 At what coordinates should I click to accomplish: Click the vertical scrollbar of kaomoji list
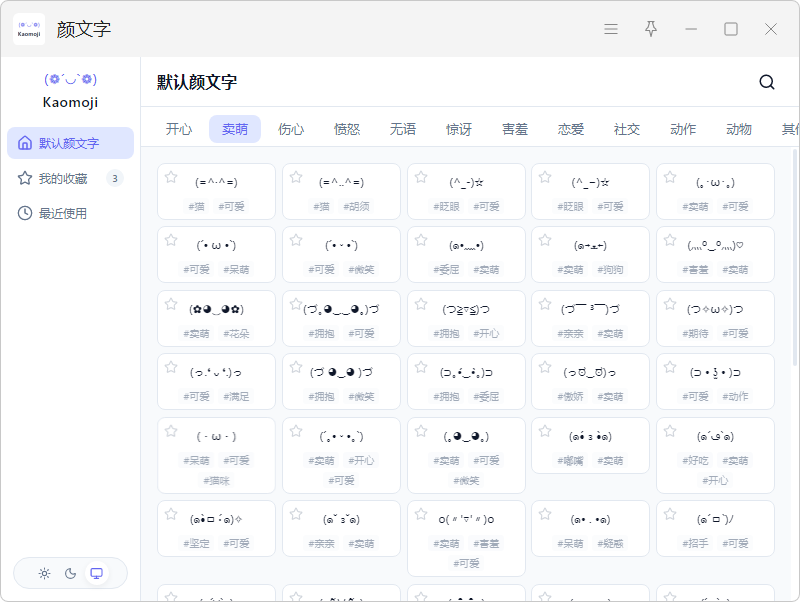(795, 257)
